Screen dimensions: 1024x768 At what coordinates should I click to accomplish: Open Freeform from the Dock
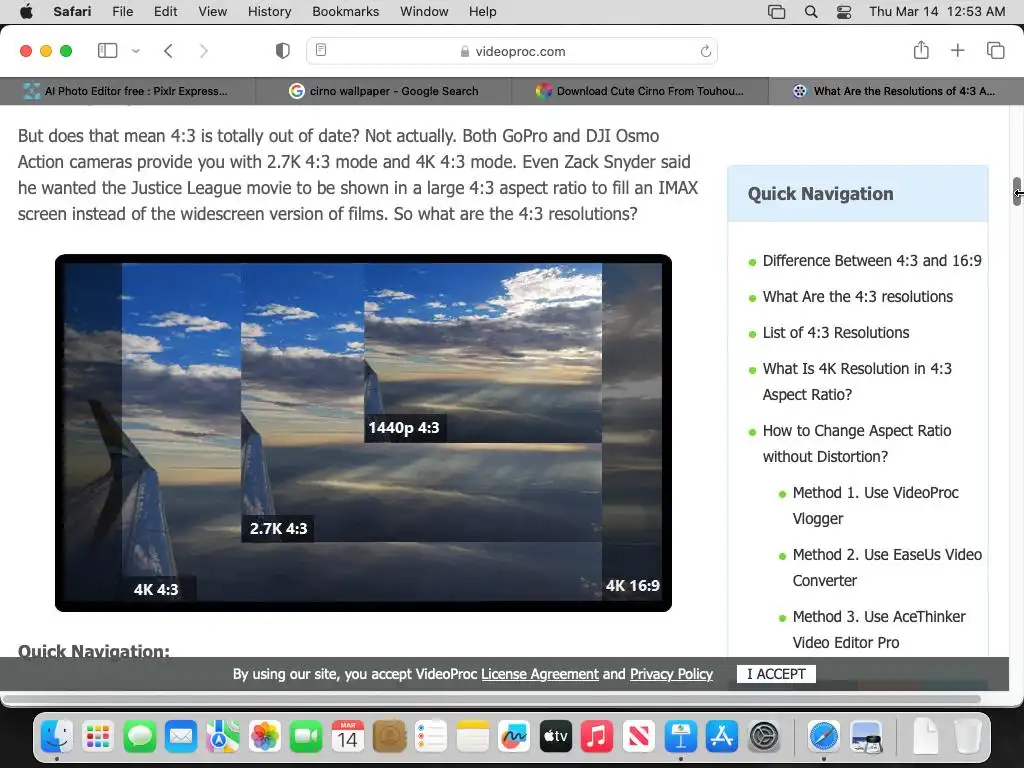[x=514, y=737]
